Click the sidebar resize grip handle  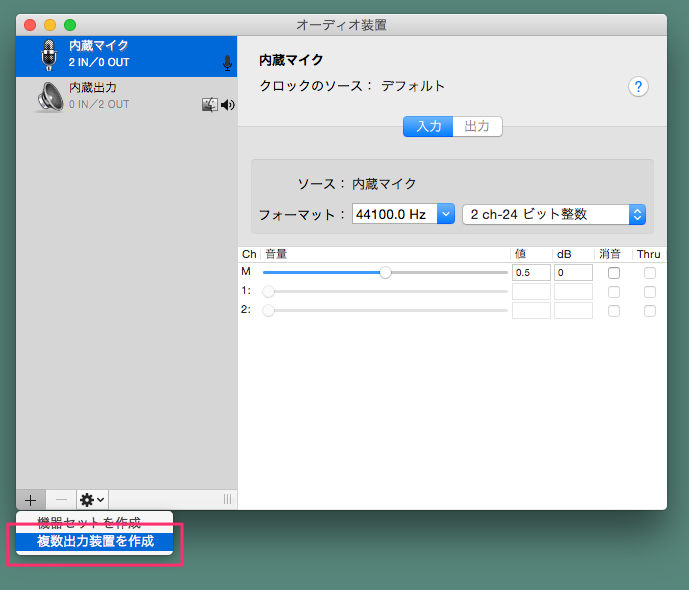click(227, 500)
